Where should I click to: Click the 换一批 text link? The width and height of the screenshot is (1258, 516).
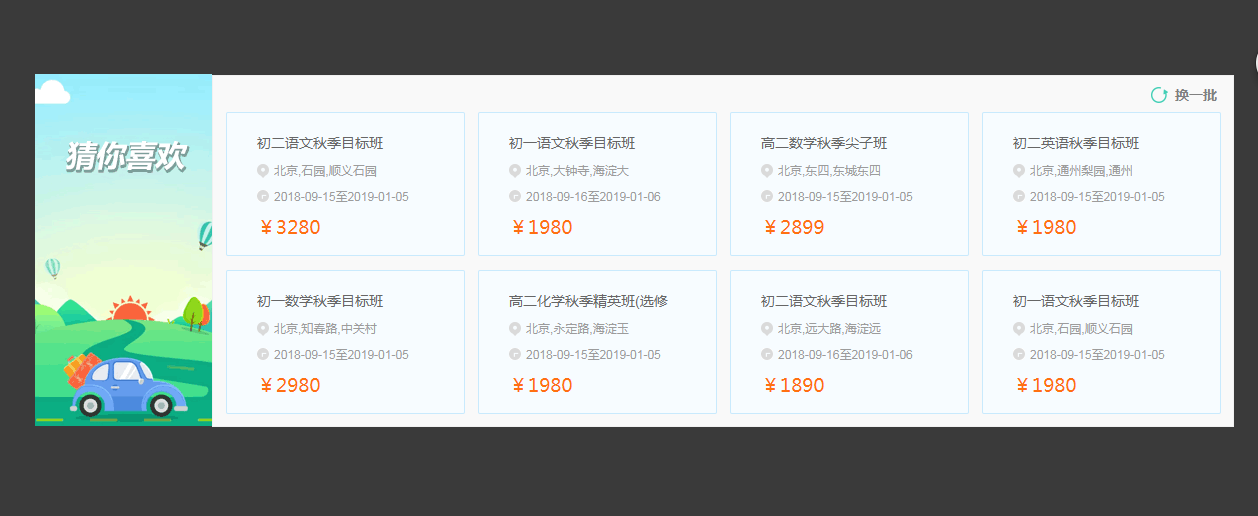tap(1196, 95)
